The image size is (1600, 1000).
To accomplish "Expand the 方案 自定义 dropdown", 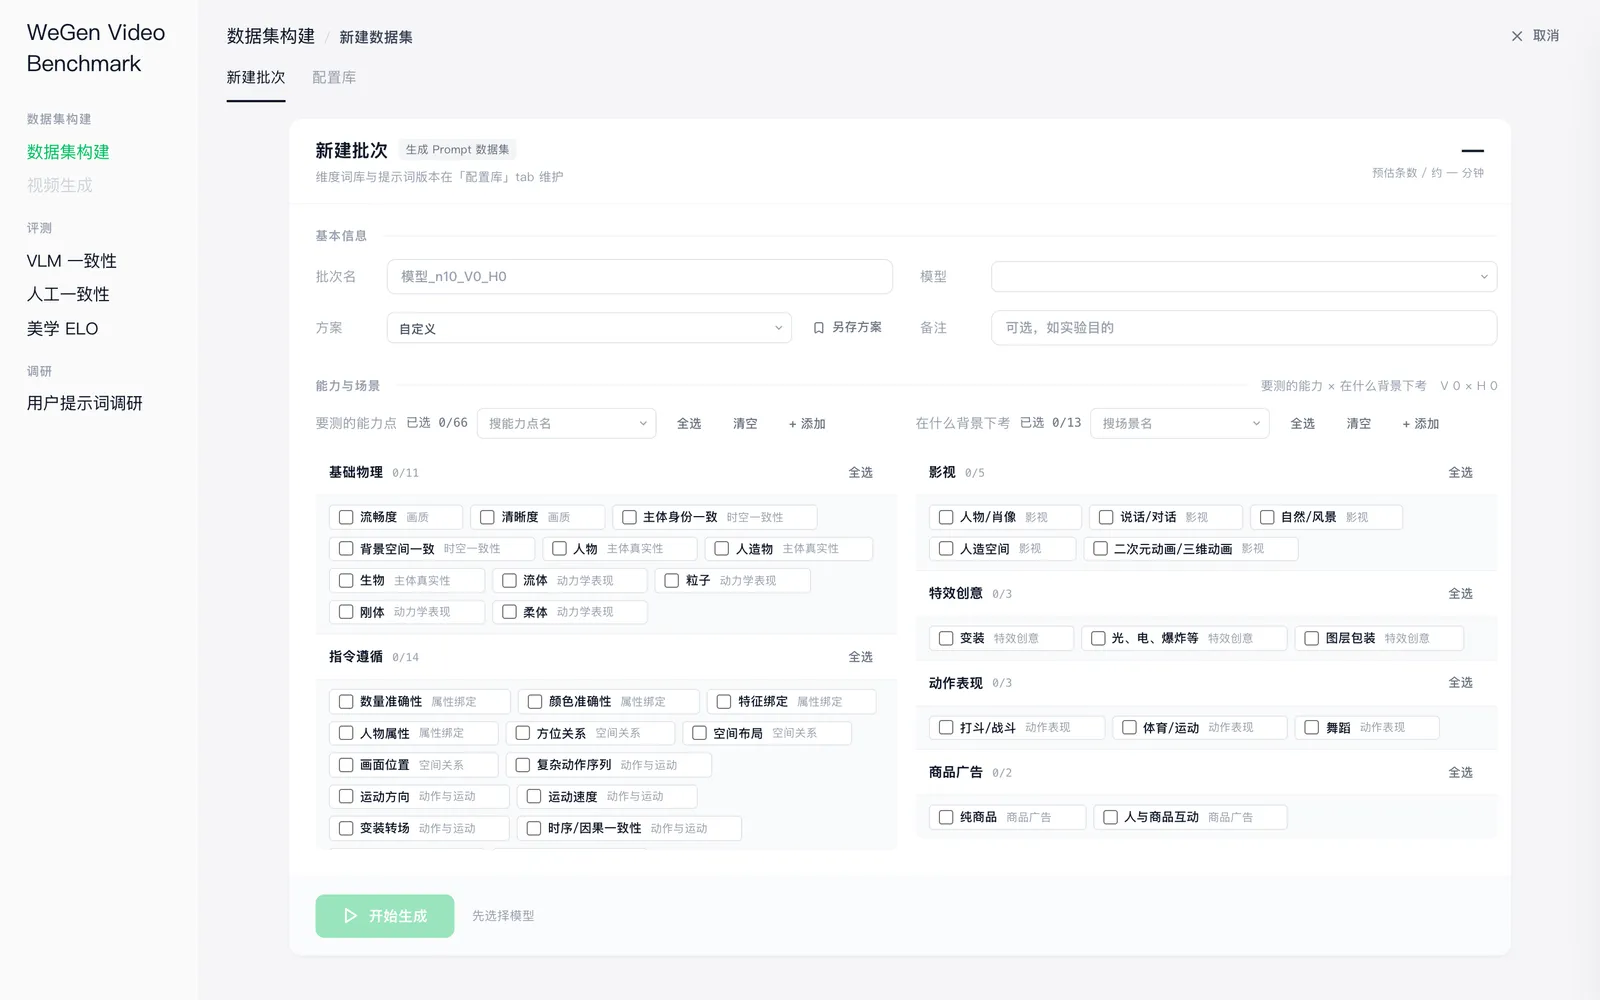I will pyautogui.click(x=589, y=328).
